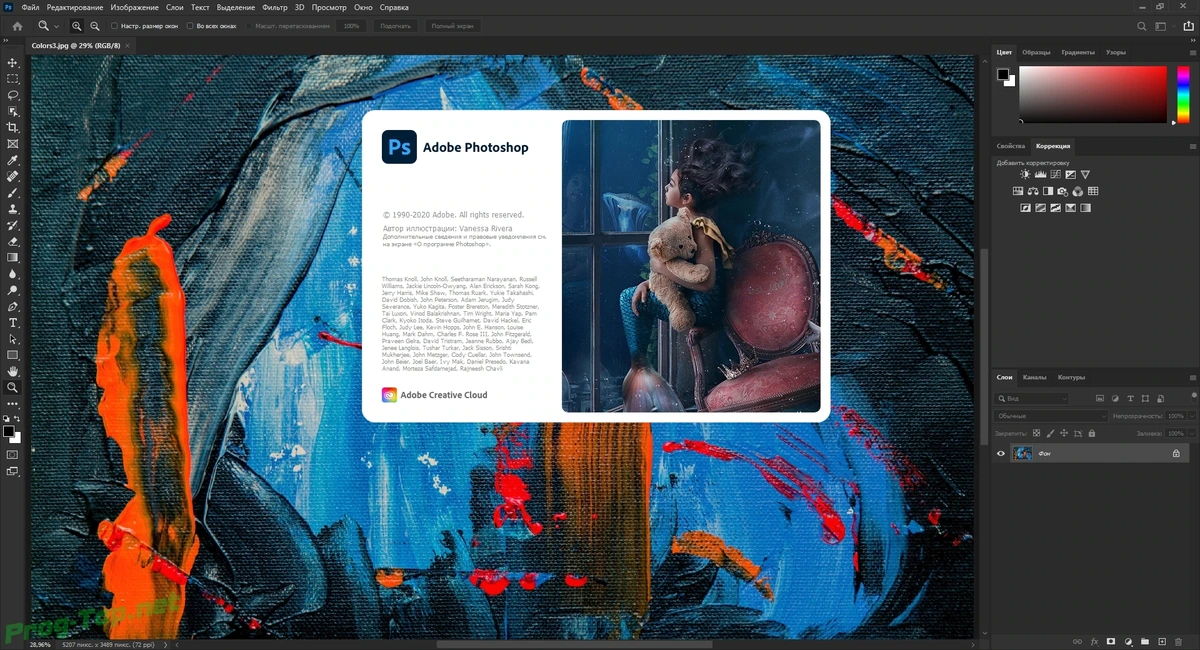
Task: Add a Curves adjustment
Action: 1055,174
